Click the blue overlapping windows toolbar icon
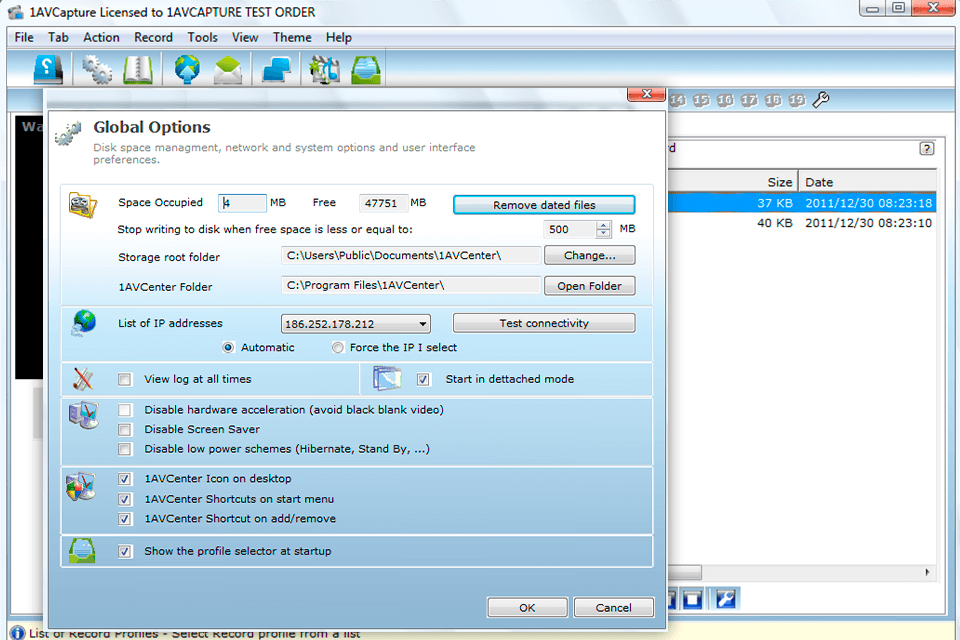 pyautogui.click(x=276, y=69)
